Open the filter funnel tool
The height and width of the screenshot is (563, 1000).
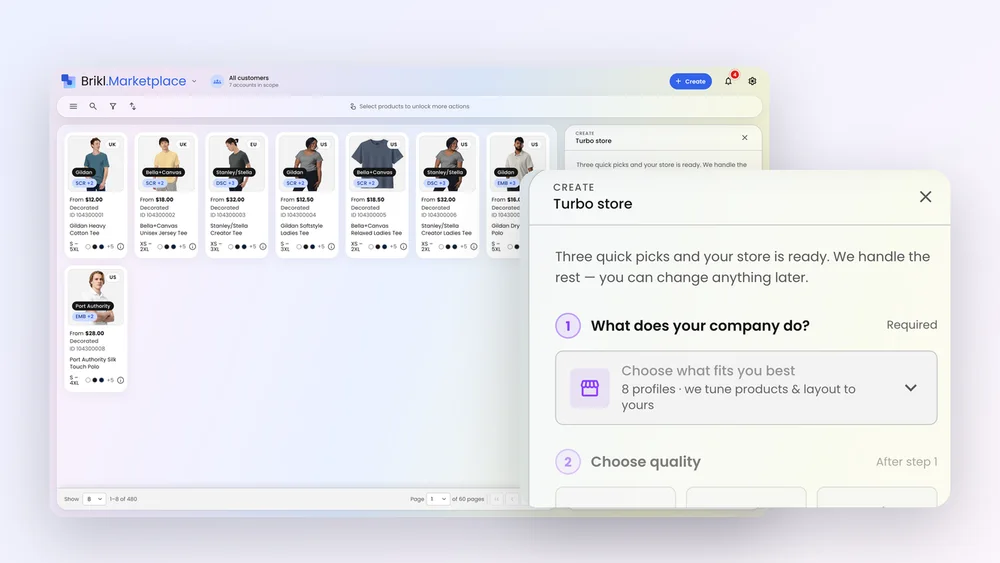pos(113,106)
